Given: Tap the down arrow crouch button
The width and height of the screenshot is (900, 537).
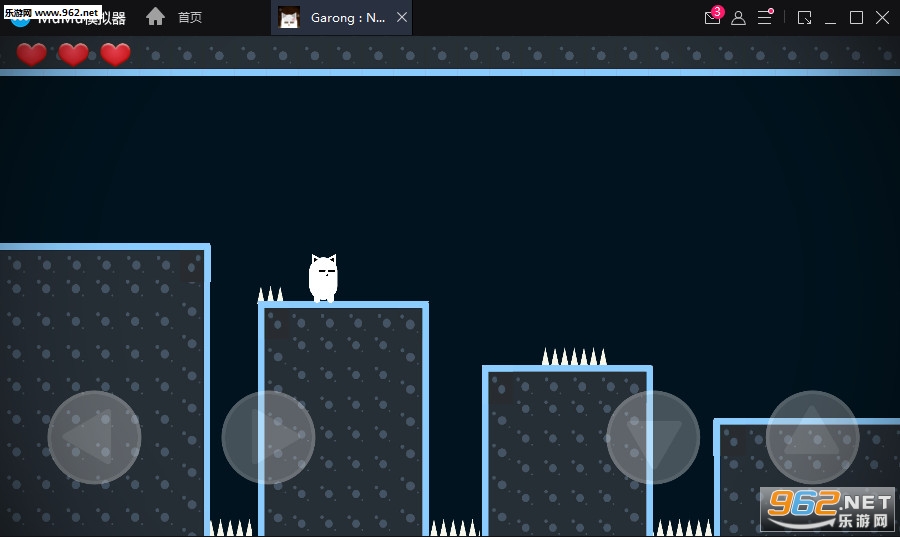Looking at the screenshot, I should point(653,437).
